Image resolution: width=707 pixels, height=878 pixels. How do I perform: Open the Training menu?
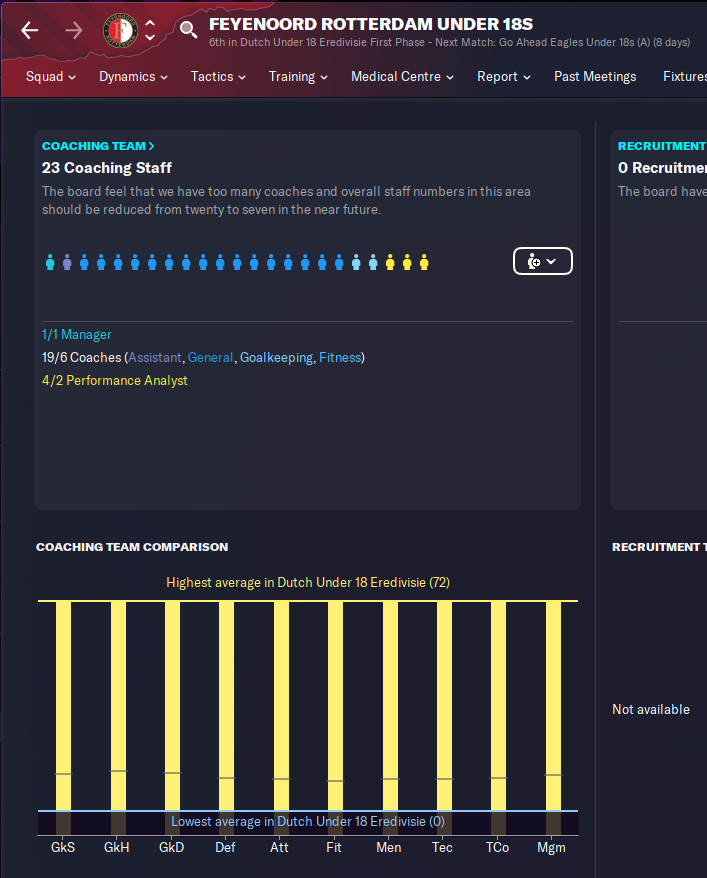coord(298,77)
